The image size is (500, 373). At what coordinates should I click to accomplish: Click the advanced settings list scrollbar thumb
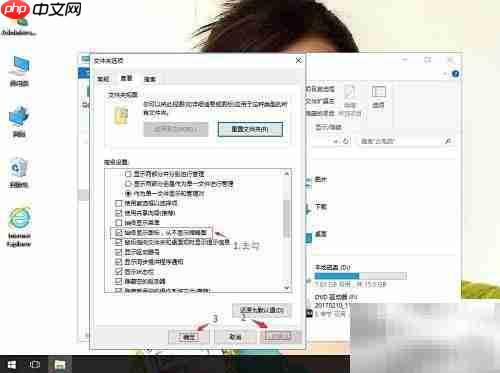[x=287, y=218]
